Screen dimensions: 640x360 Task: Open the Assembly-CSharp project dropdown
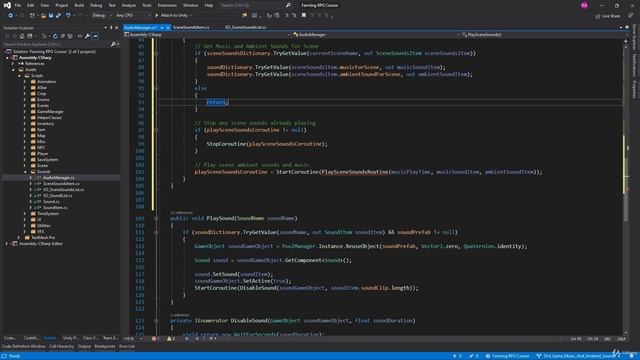pyautogui.click(x=207, y=35)
